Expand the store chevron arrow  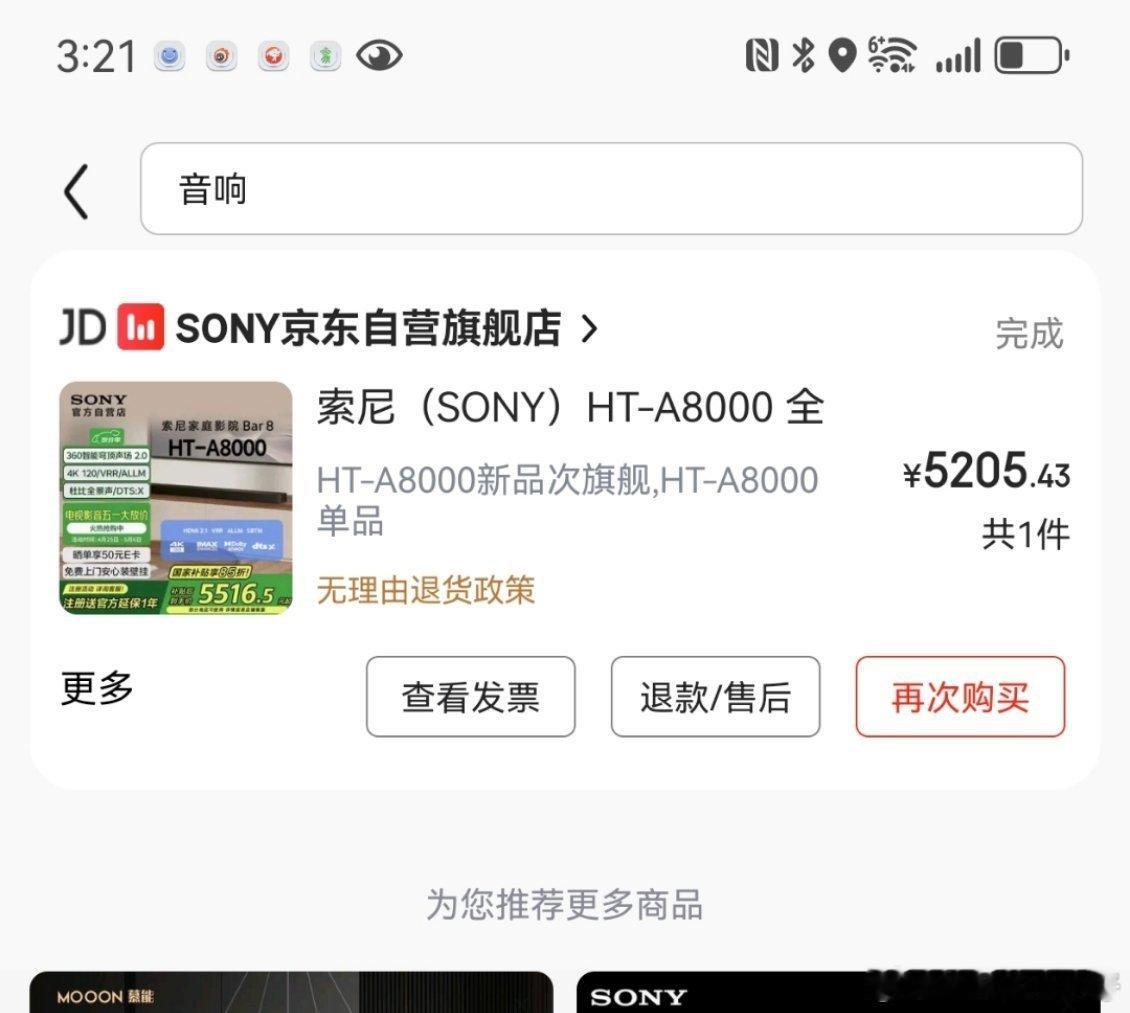pos(590,329)
